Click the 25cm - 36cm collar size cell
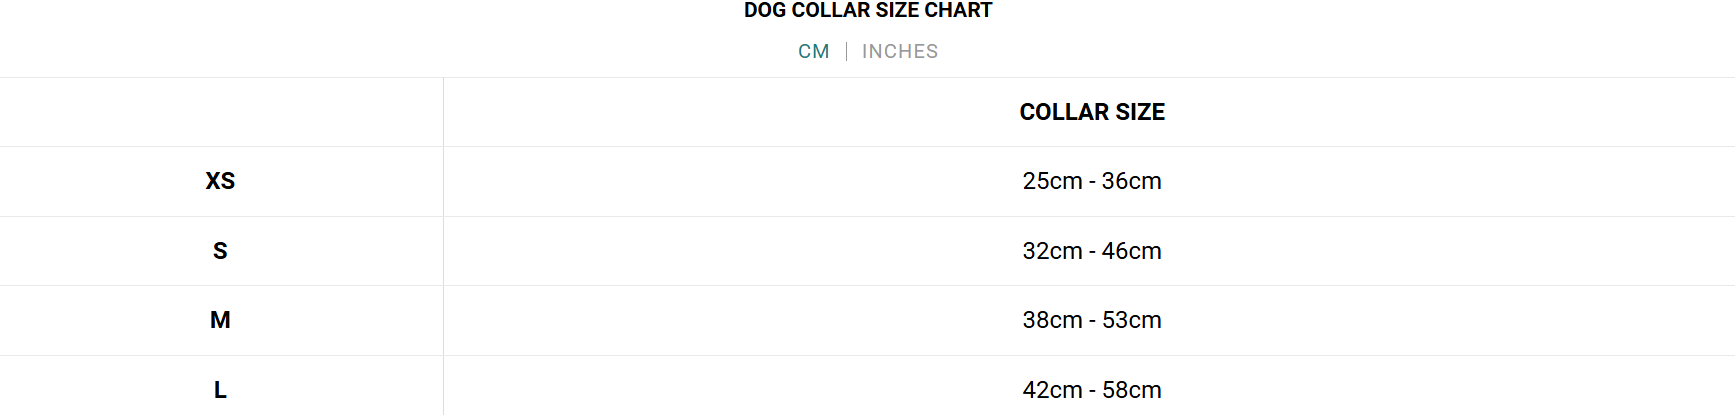 [1091, 181]
